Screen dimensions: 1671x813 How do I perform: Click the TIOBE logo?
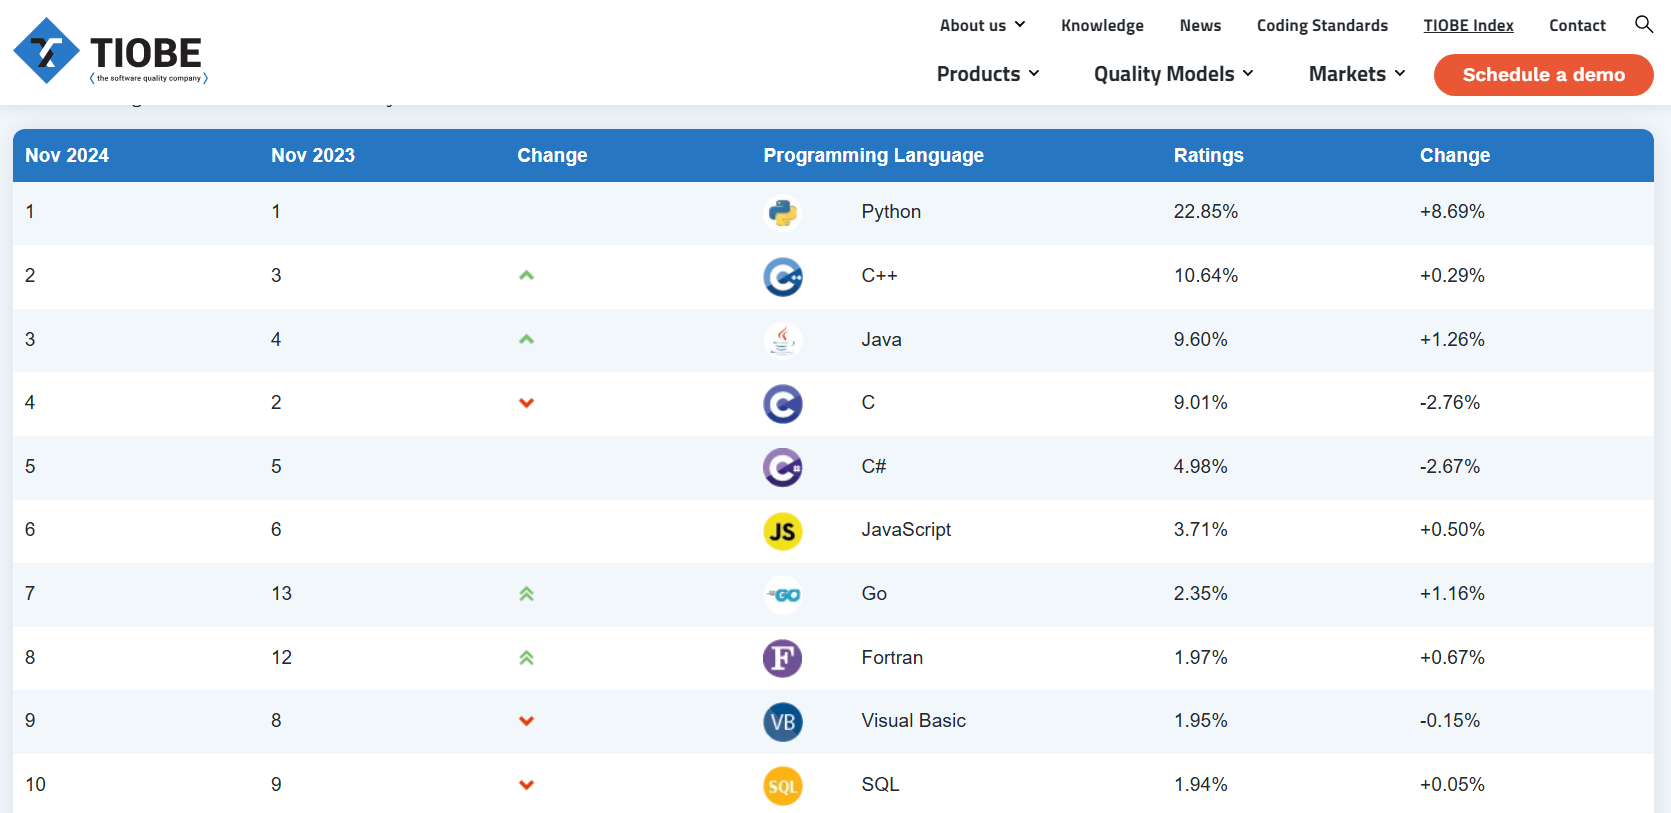[x=110, y=51]
